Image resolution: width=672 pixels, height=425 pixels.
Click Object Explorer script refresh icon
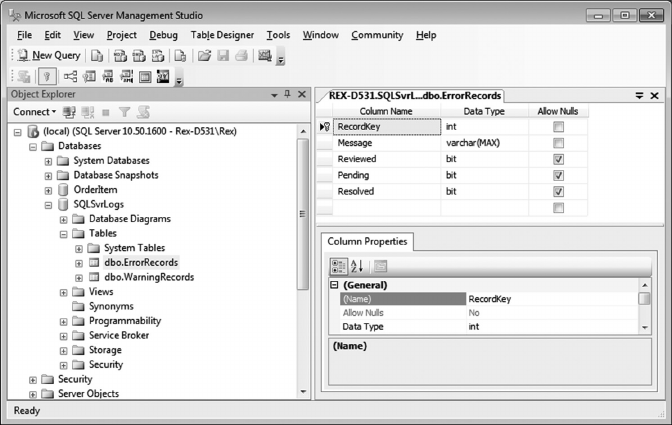[x=144, y=112]
